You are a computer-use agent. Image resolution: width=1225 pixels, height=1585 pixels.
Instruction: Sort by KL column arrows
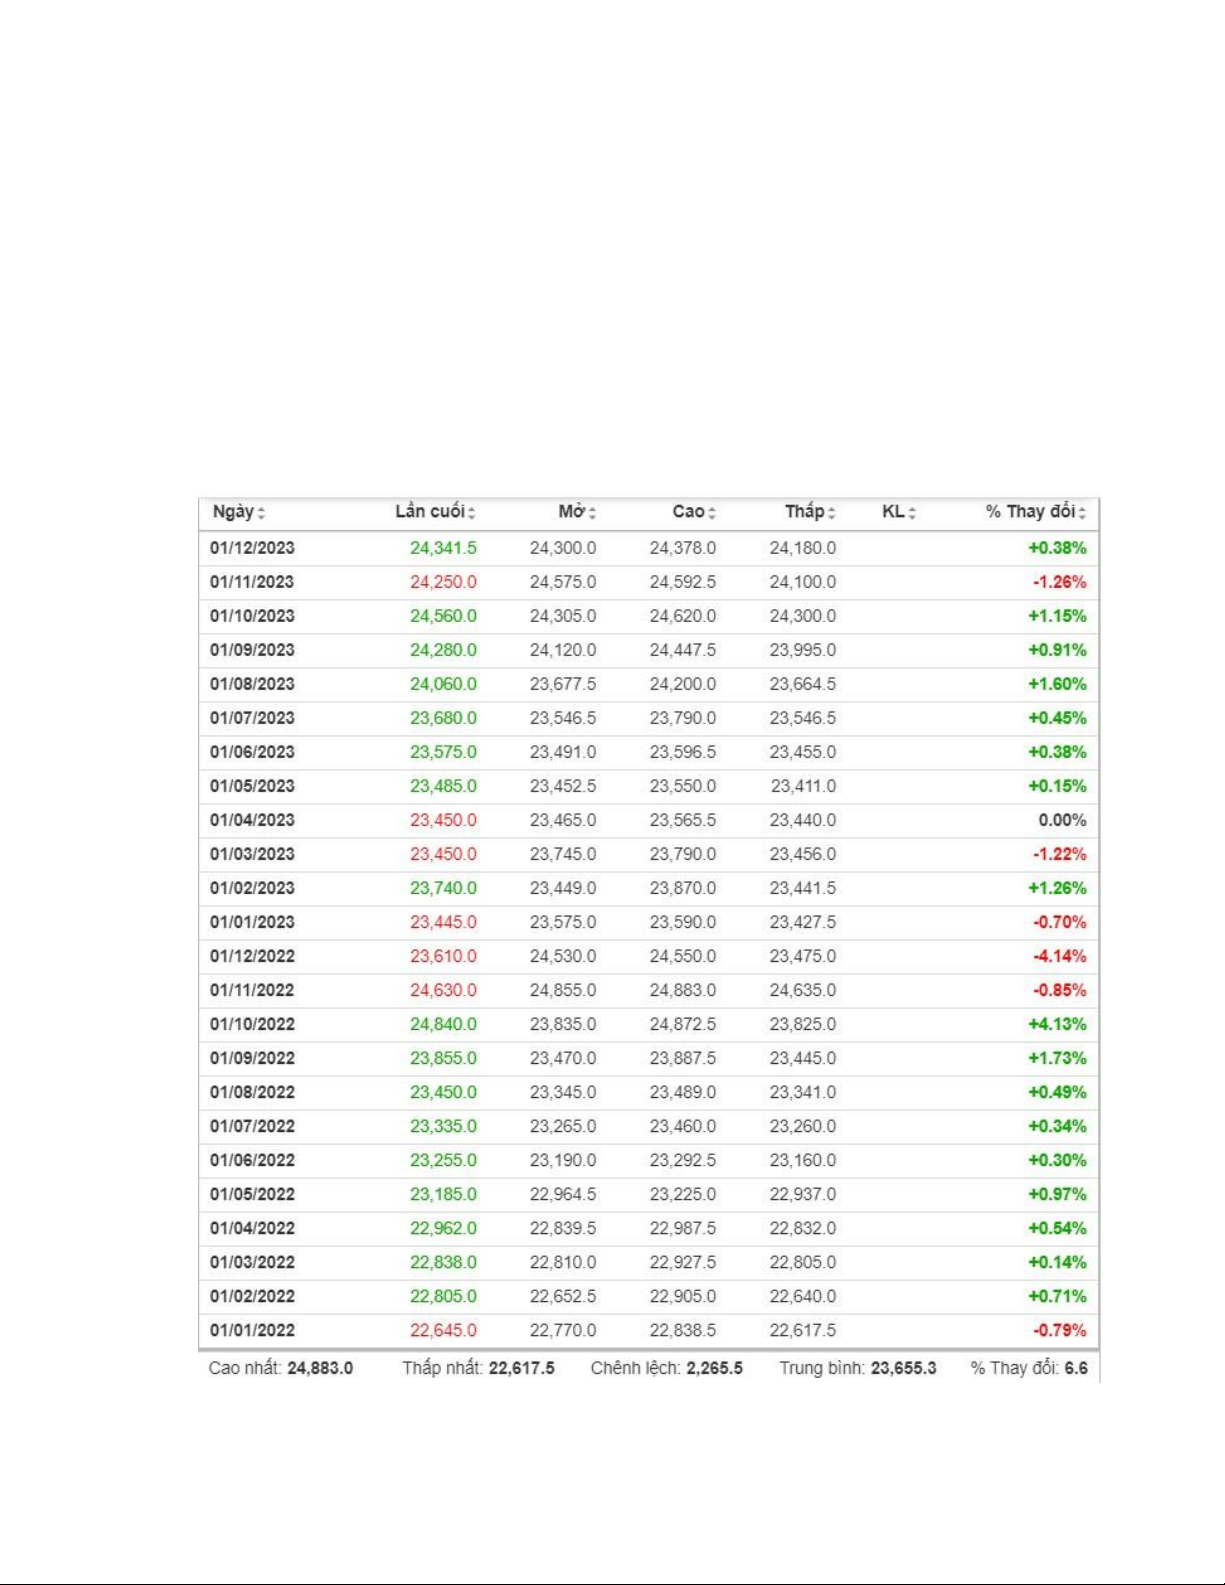tap(912, 513)
